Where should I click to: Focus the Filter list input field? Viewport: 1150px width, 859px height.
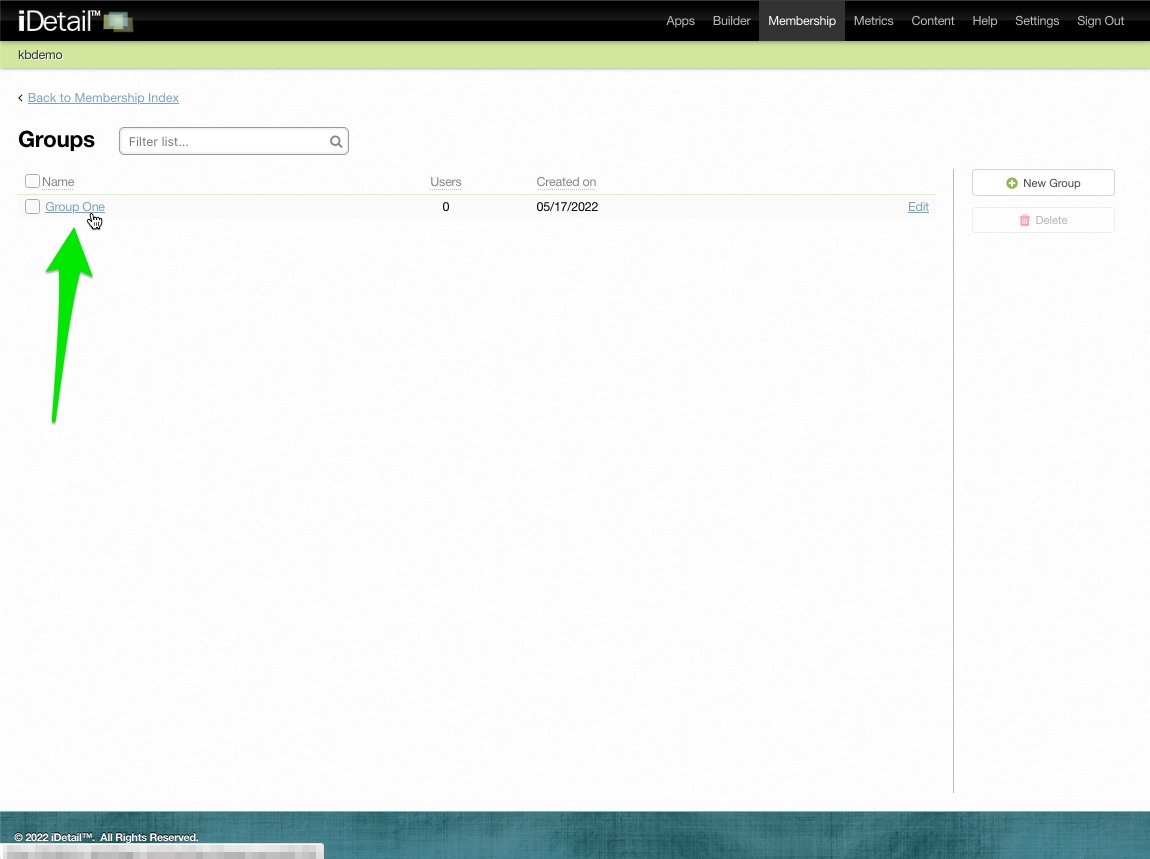coord(233,142)
